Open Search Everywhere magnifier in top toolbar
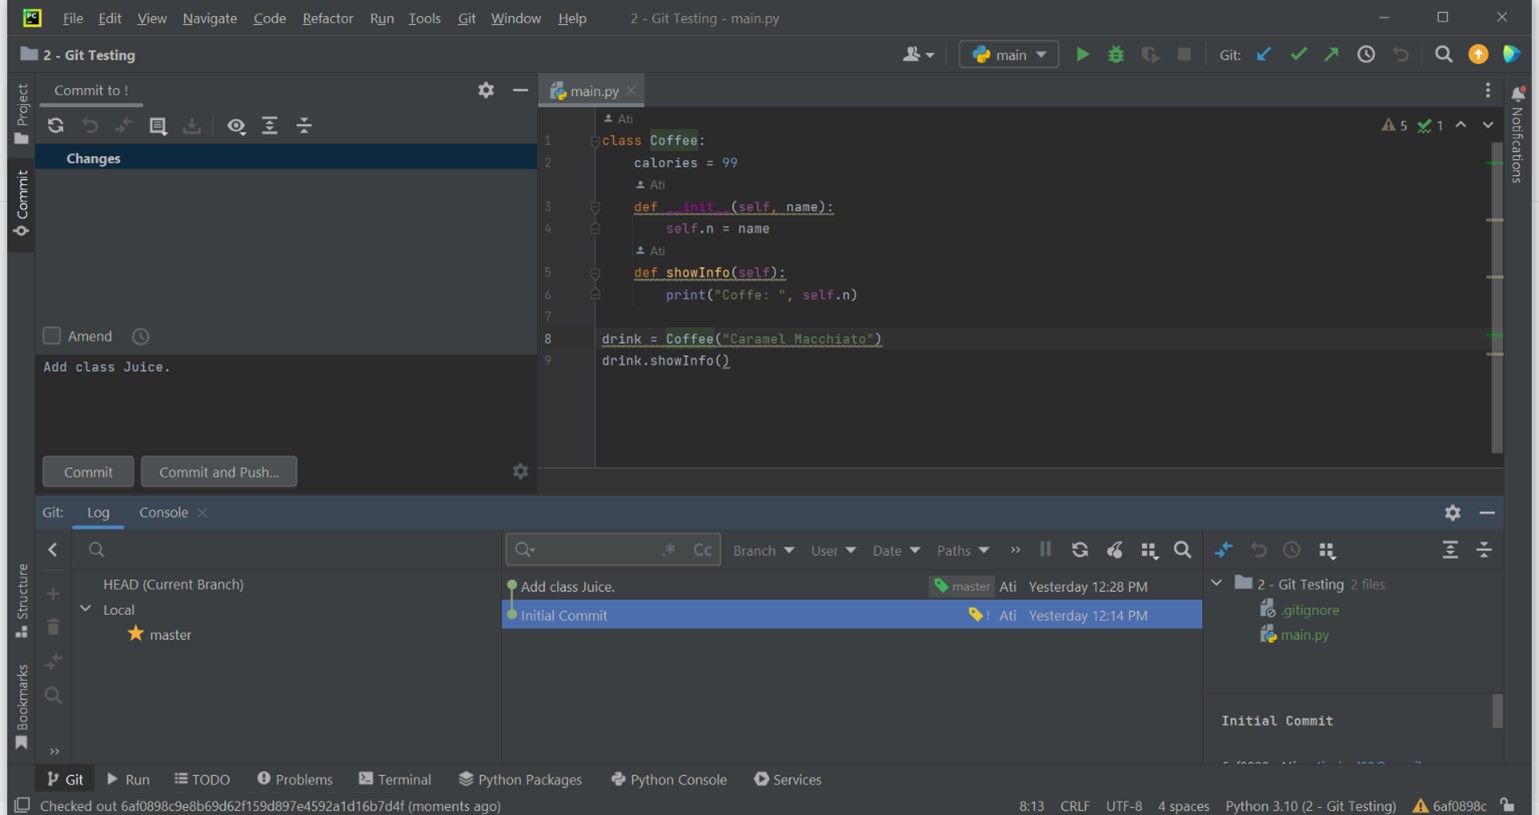Screen dimensions: 1539x815 [1444, 55]
